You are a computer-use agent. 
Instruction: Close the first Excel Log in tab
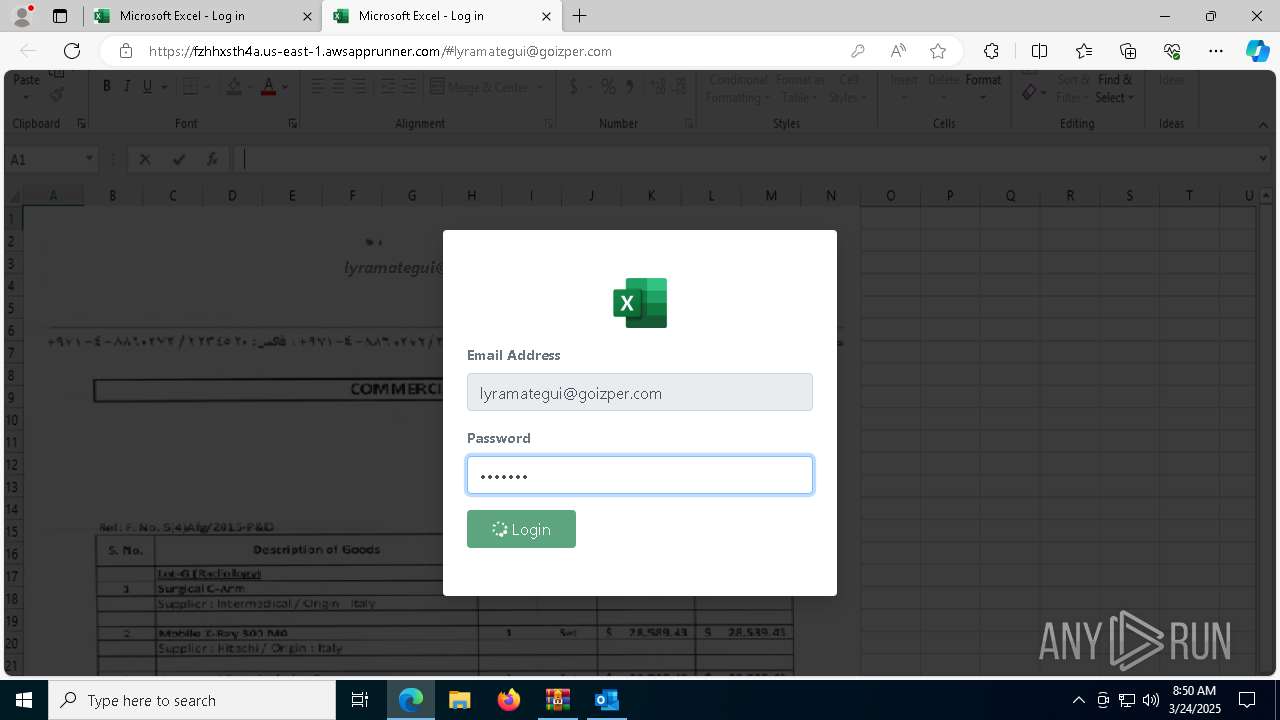pyautogui.click(x=306, y=16)
